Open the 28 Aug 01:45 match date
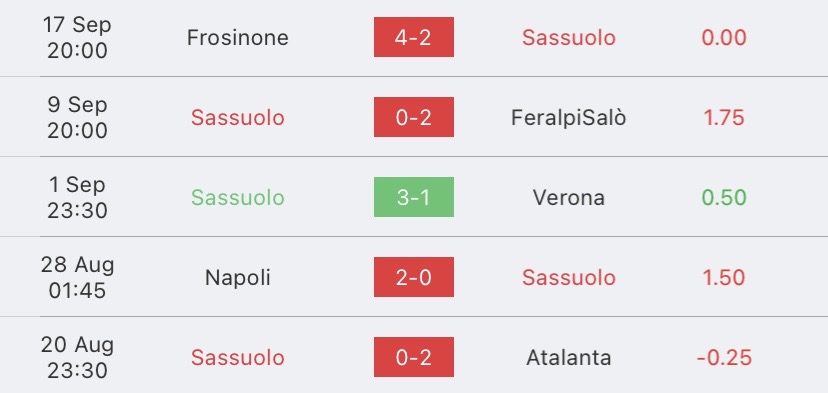The height and width of the screenshot is (393, 828). [77, 277]
